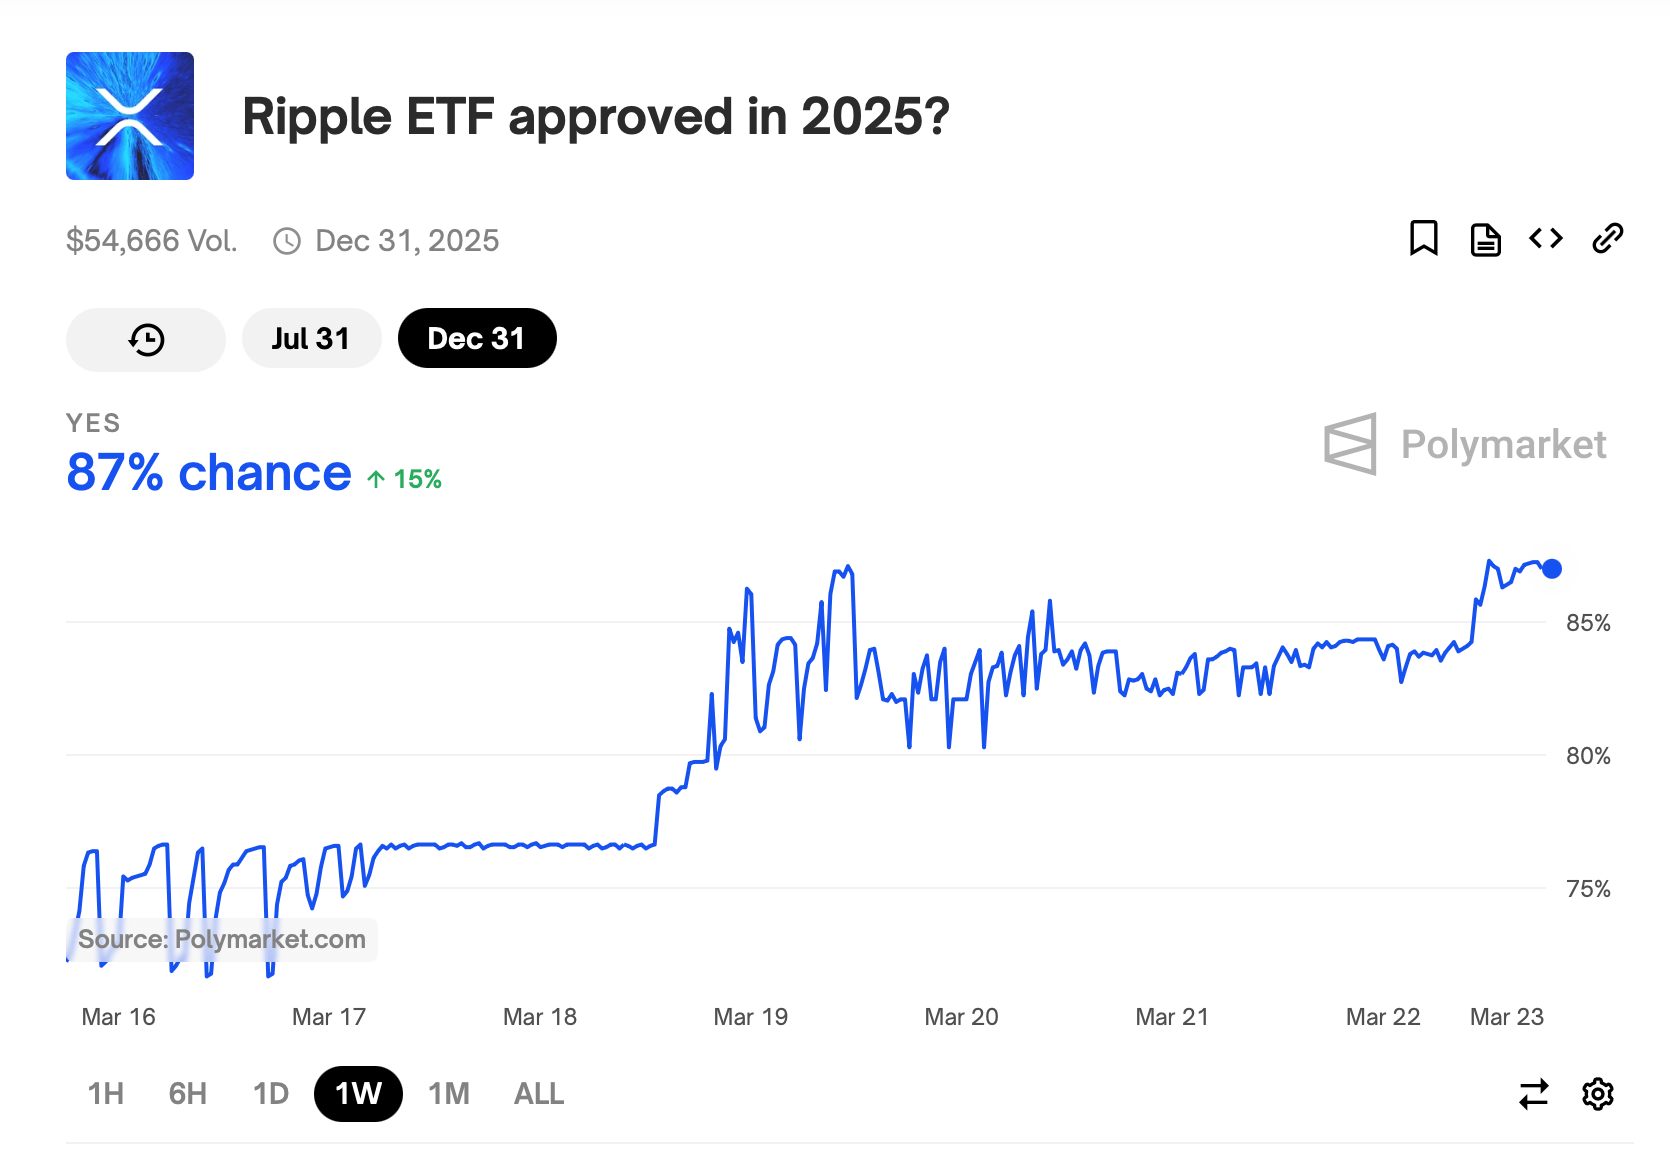Bookmark this Ripple ETF market

pyautogui.click(x=1424, y=238)
